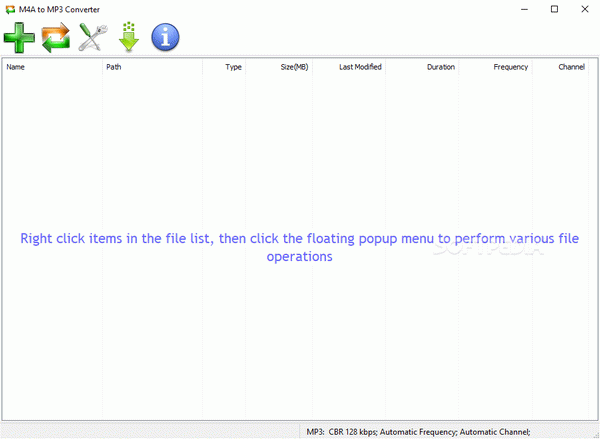This screenshot has width=600, height=439.
Task: Click the Duration column header
Action: coord(422,67)
